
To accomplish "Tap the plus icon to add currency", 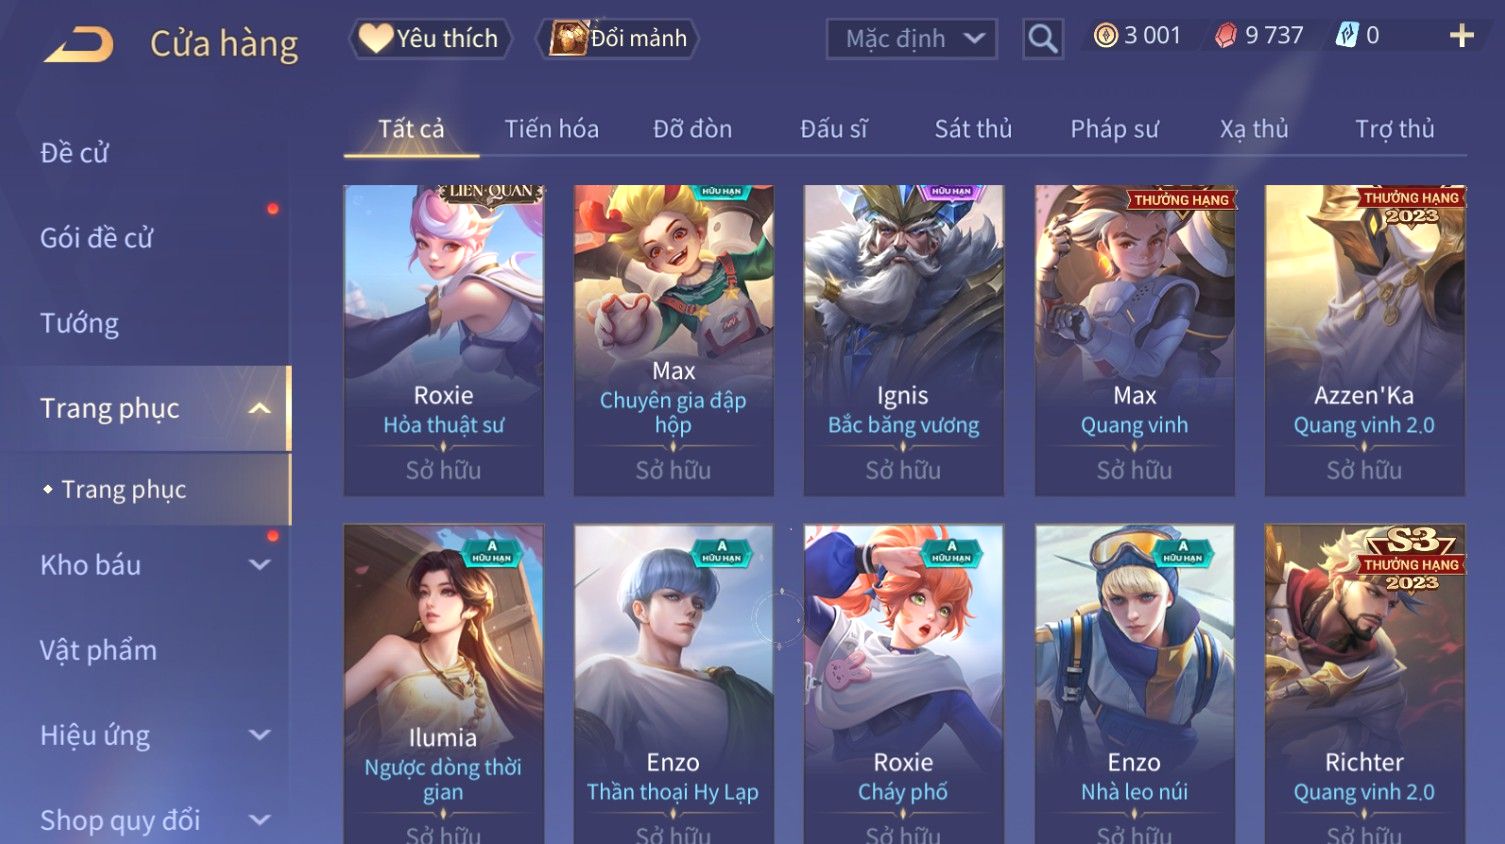I will coord(1461,37).
